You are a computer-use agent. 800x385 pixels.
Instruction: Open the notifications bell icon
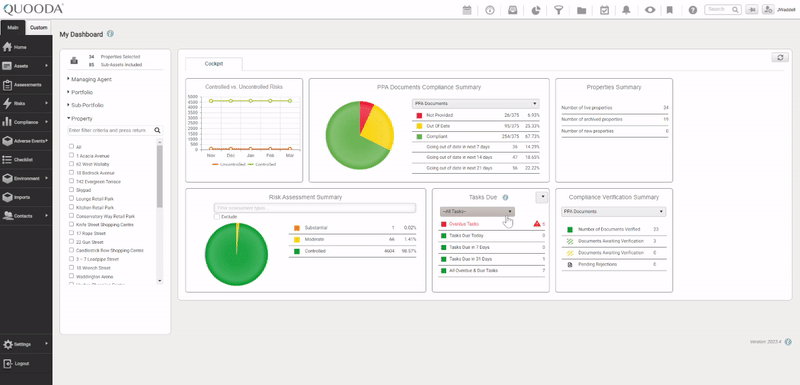[x=627, y=10]
